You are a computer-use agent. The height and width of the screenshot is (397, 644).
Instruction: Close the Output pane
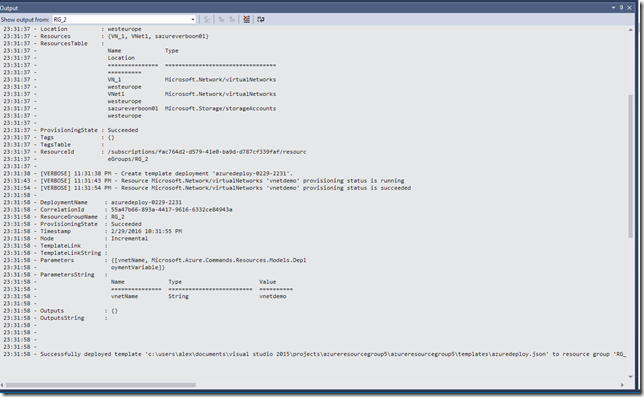point(629,7)
